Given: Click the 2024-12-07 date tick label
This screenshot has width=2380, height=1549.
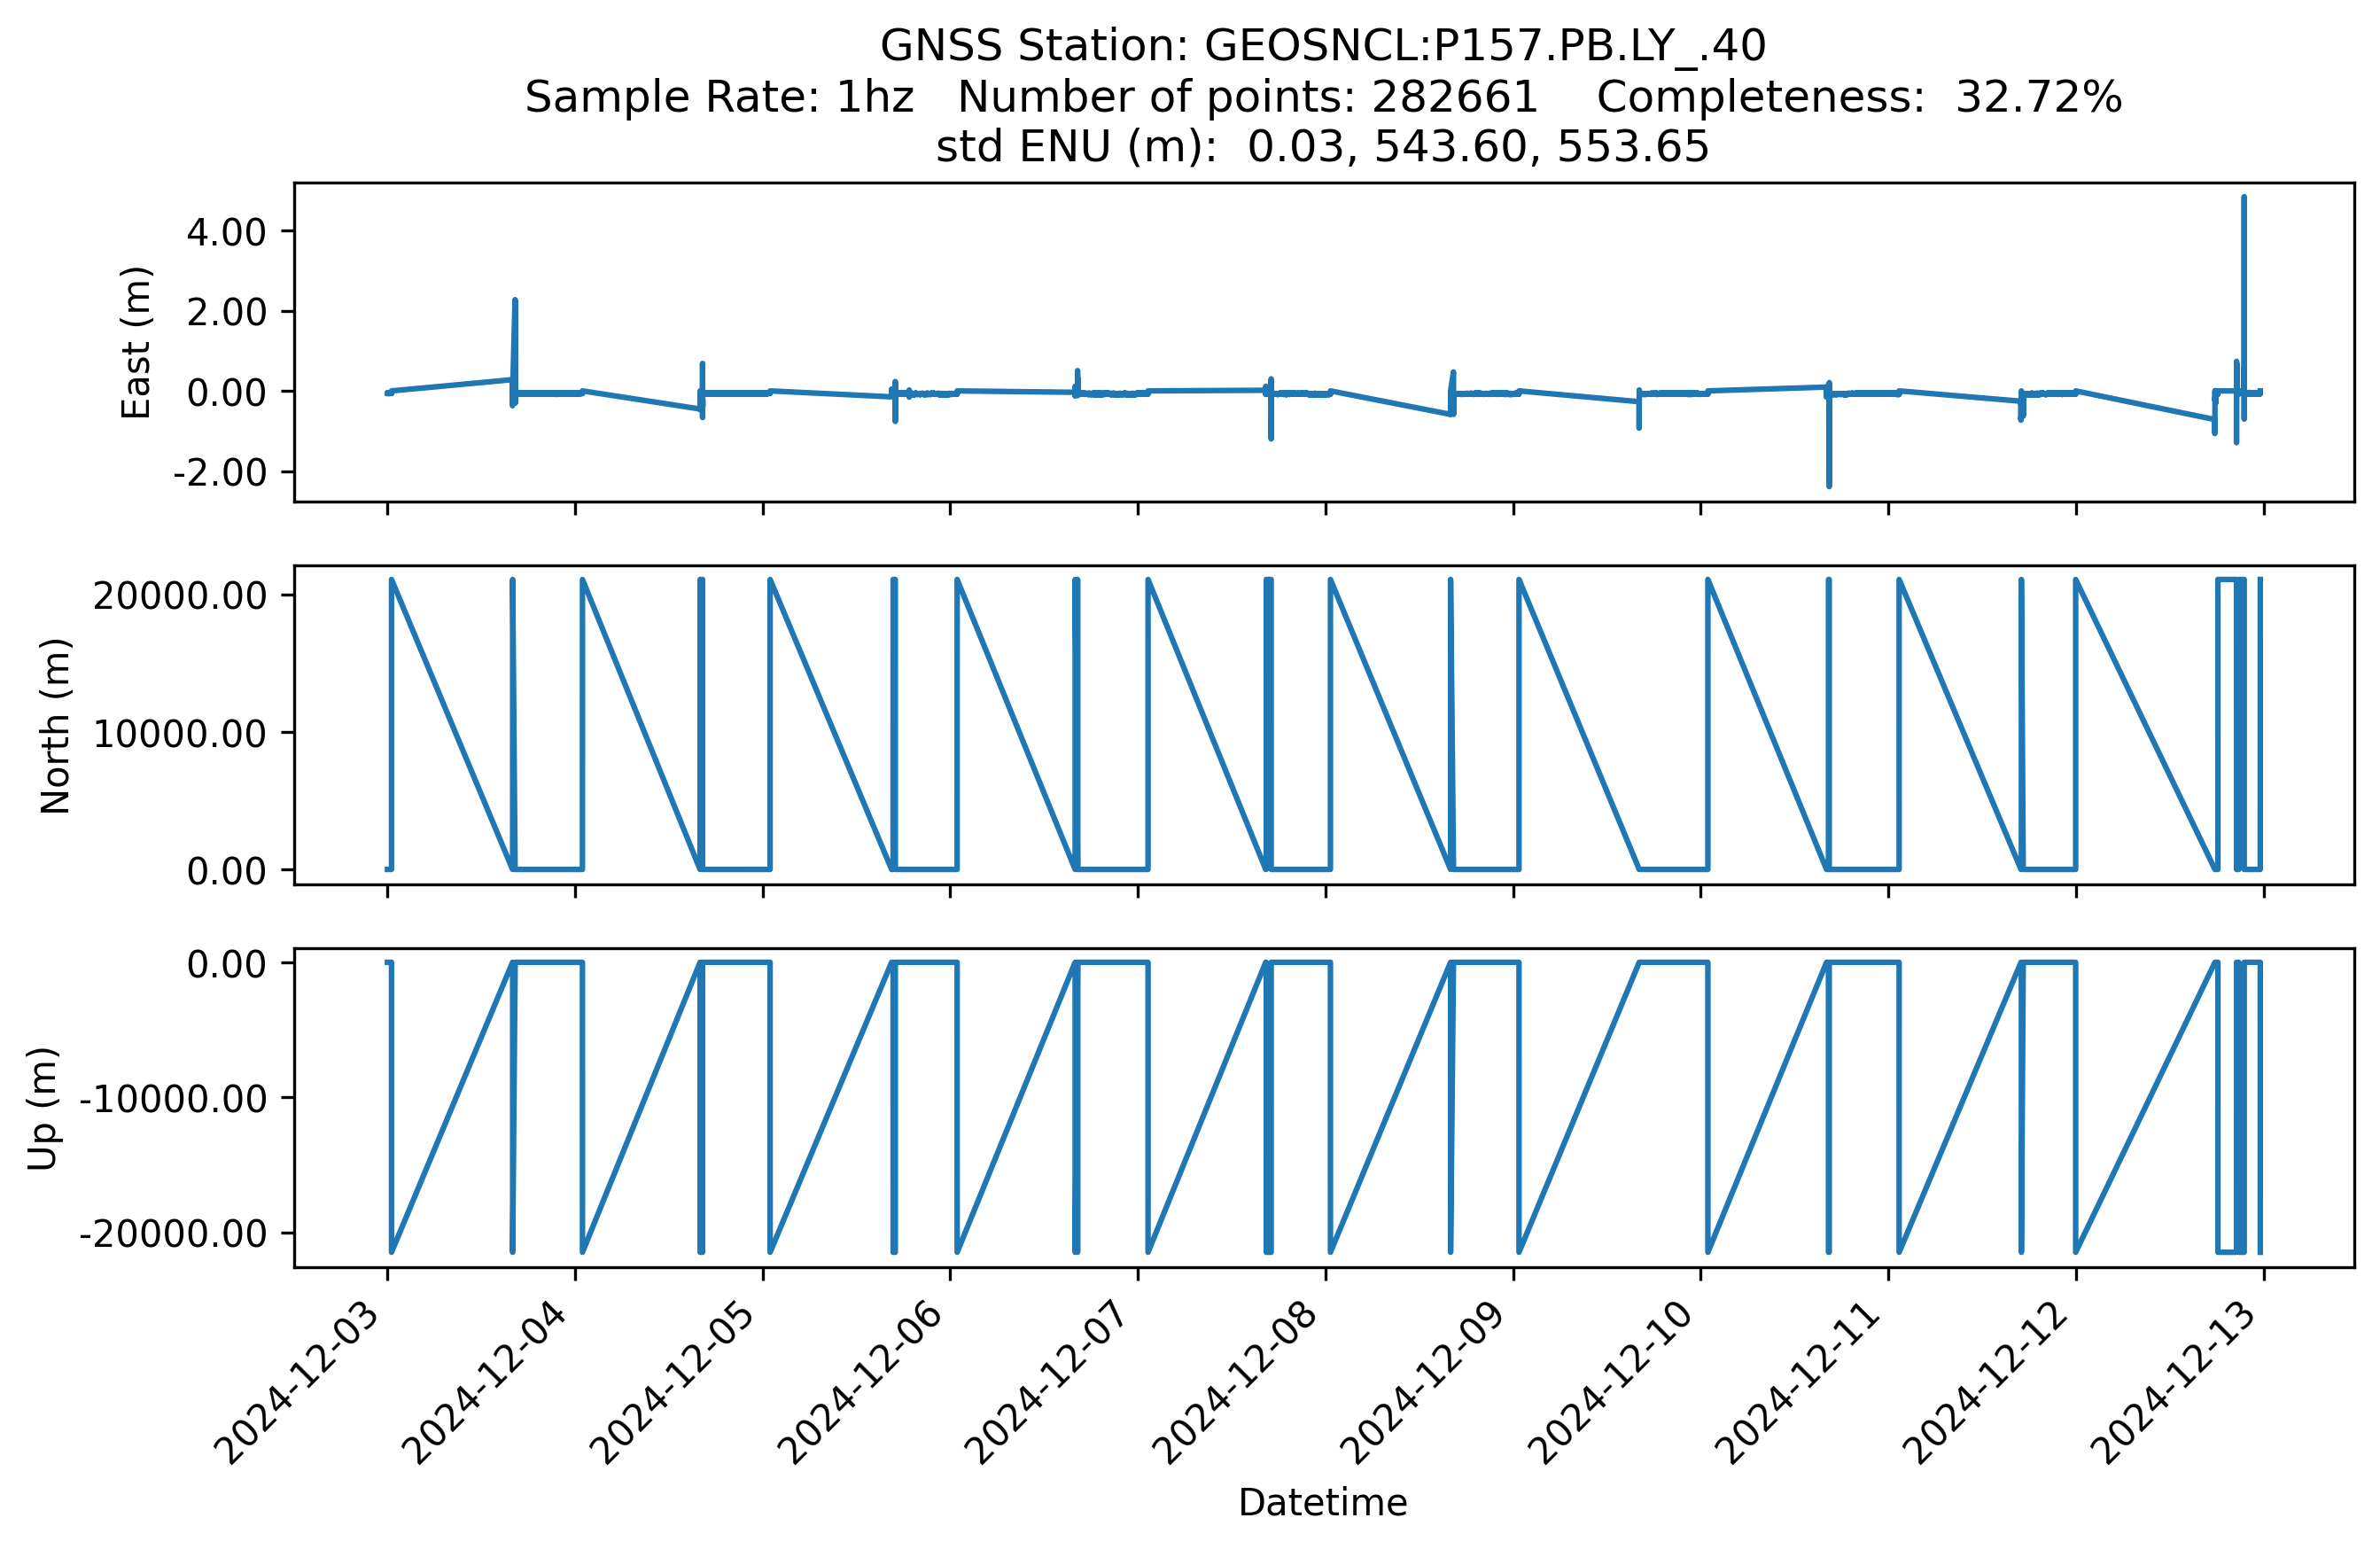Looking at the screenshot, I should coord(1050,1385).
